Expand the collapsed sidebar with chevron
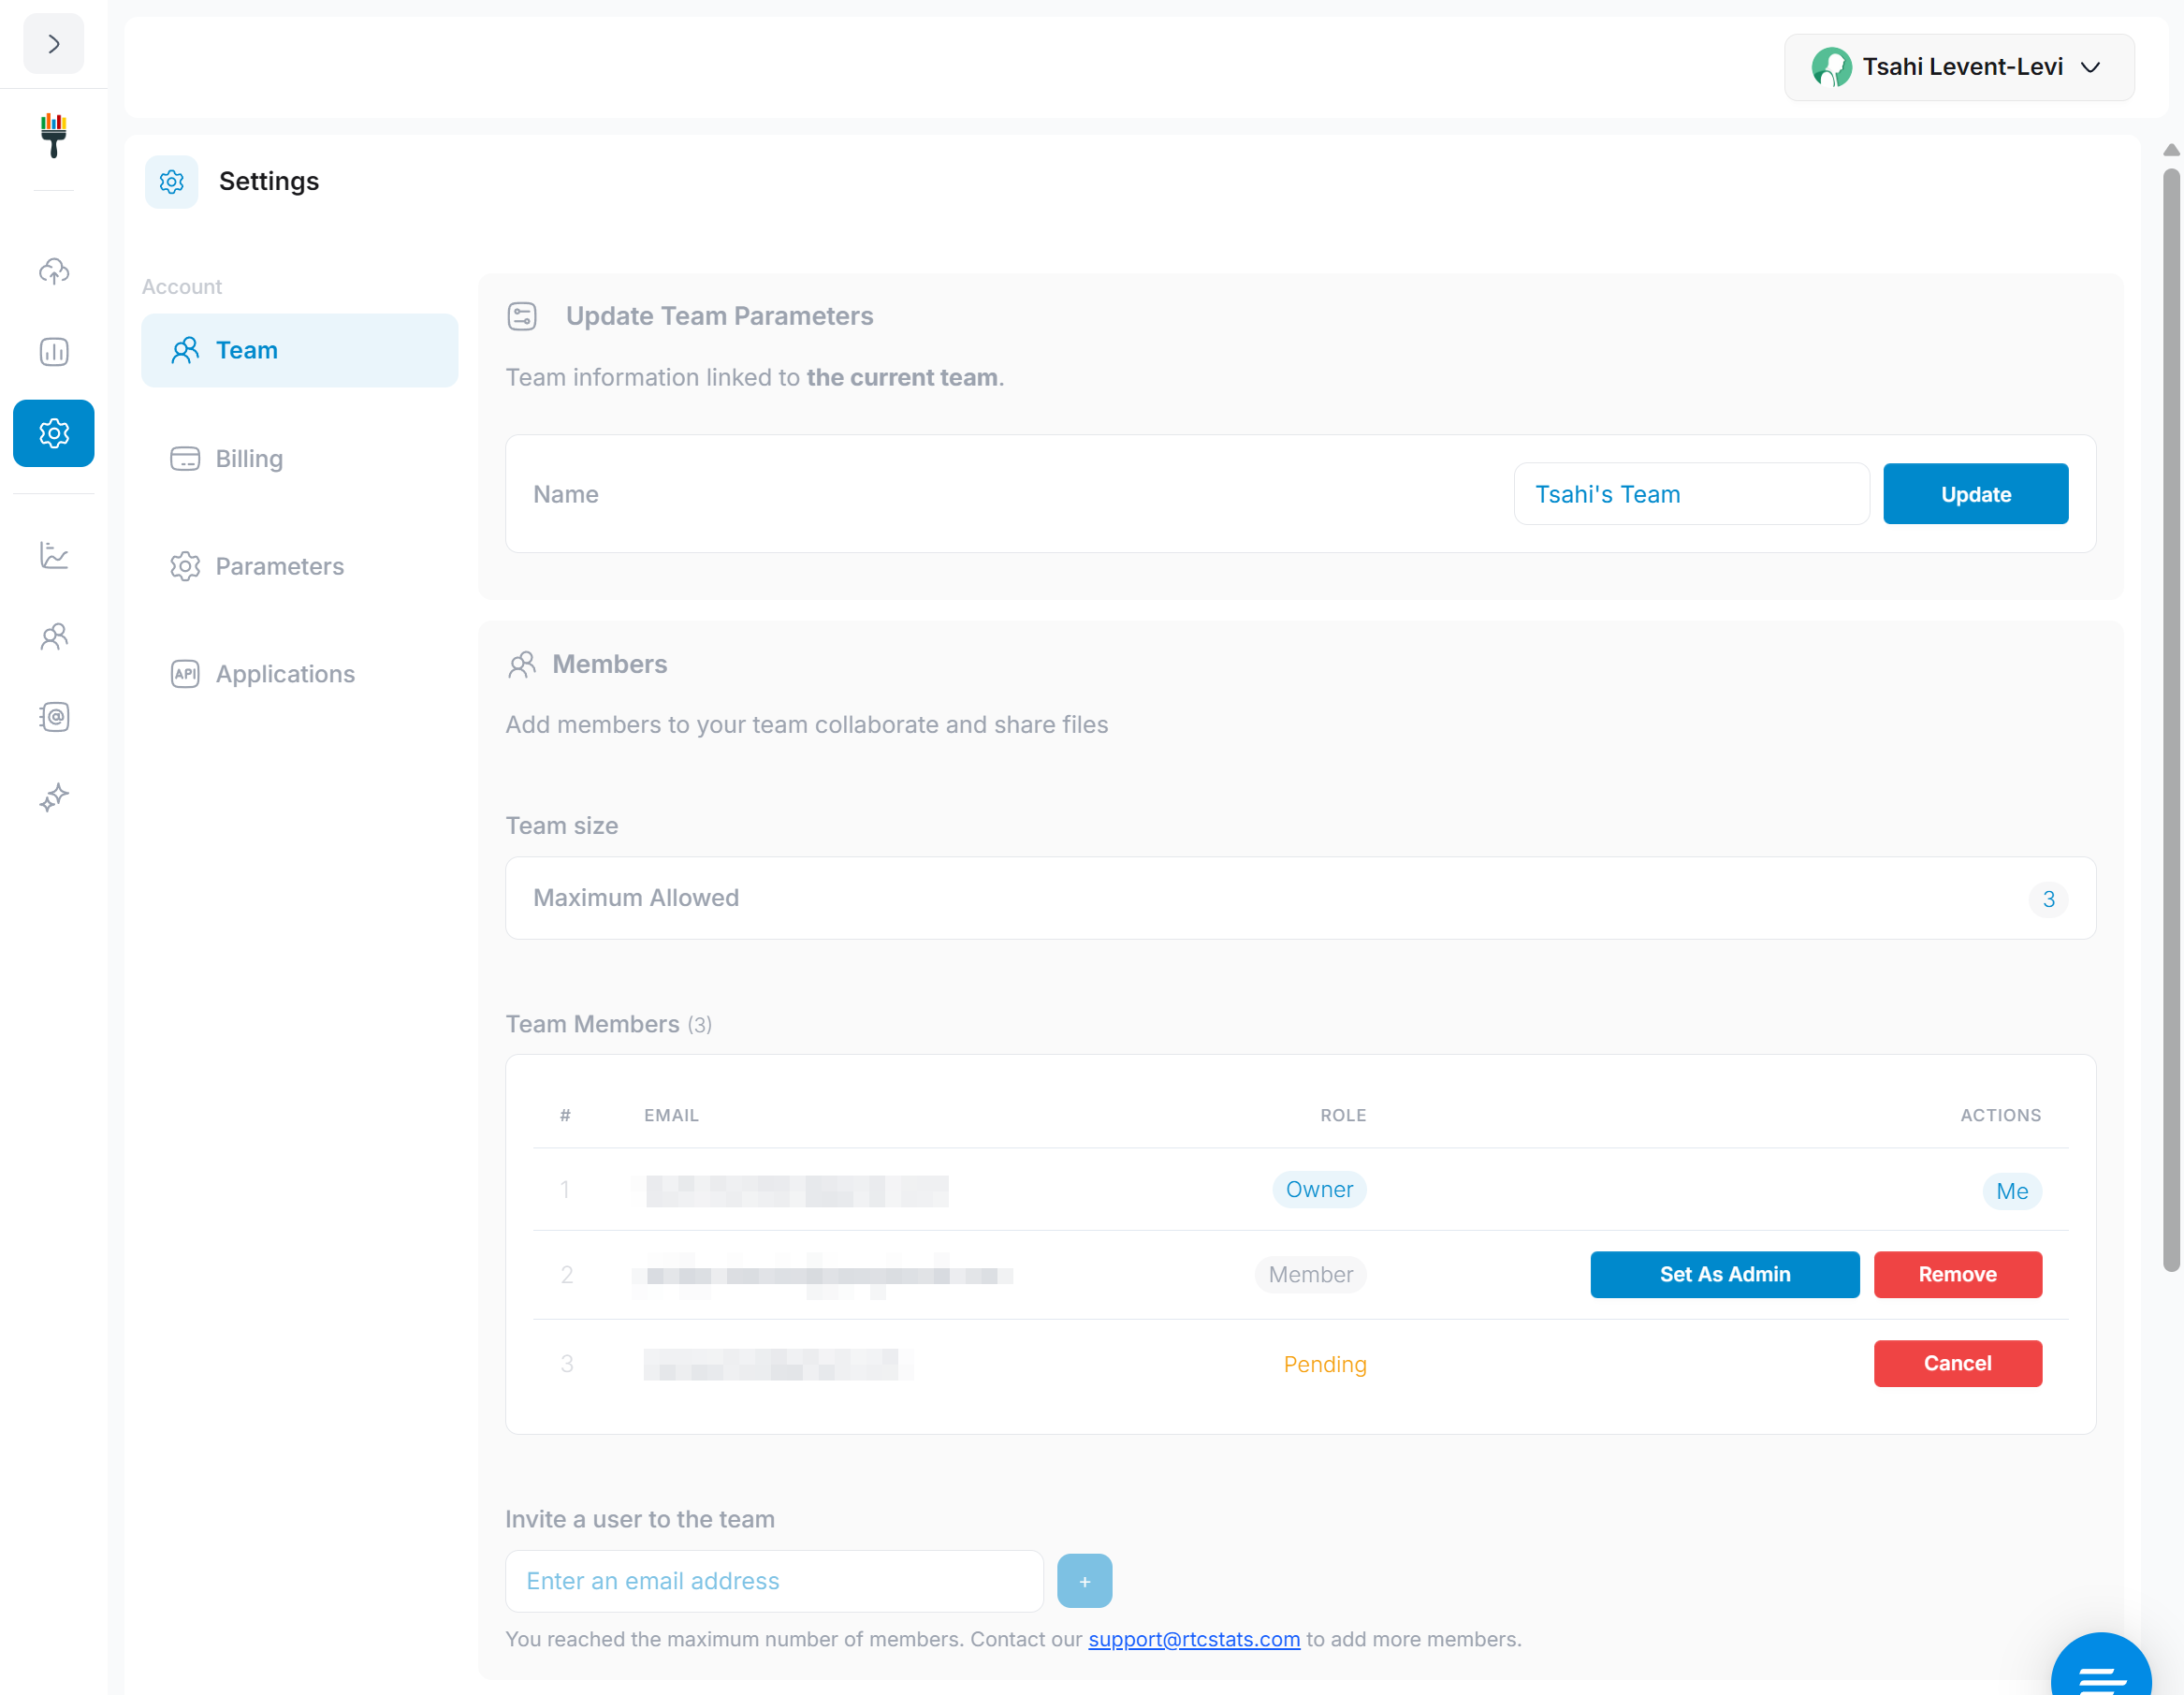 point(53,44)
